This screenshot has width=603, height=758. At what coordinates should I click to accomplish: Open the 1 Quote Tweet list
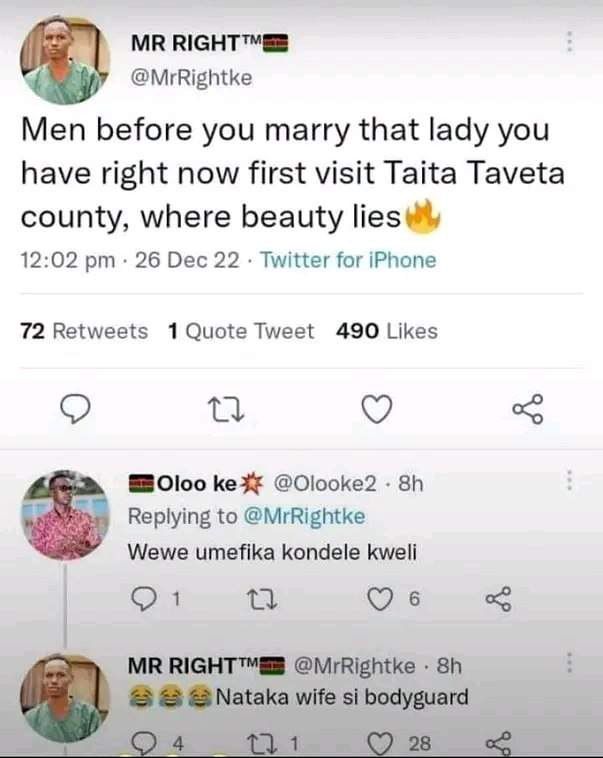pos(241,332)
